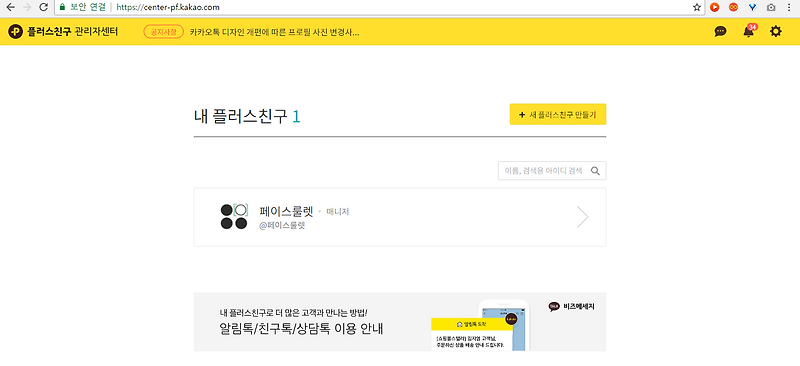800x366 pixels.
Task: Click the search magnifier icon
Action: coord(595,171)
